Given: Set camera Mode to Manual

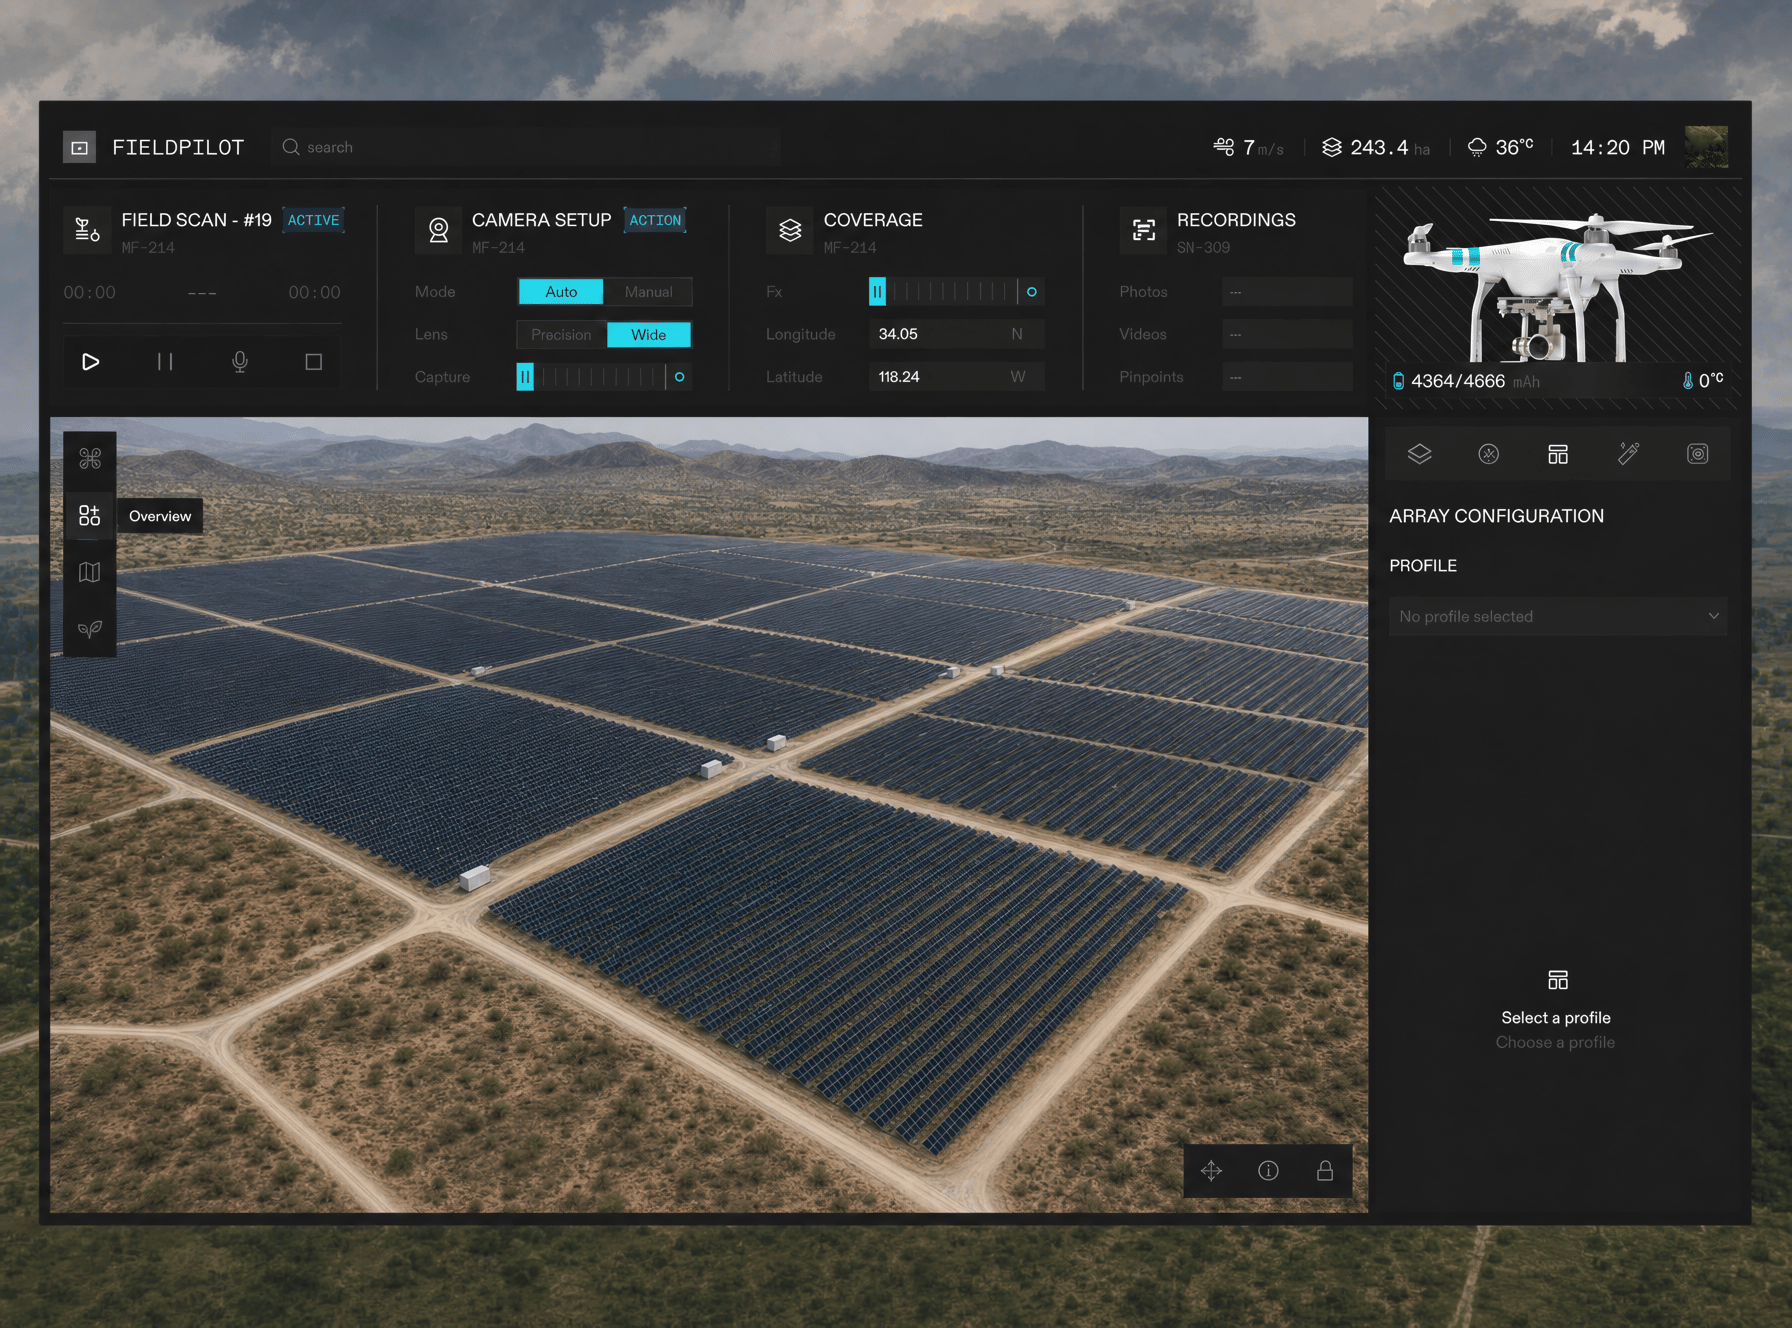Looking at the screenshot, I should coord(648,292).
